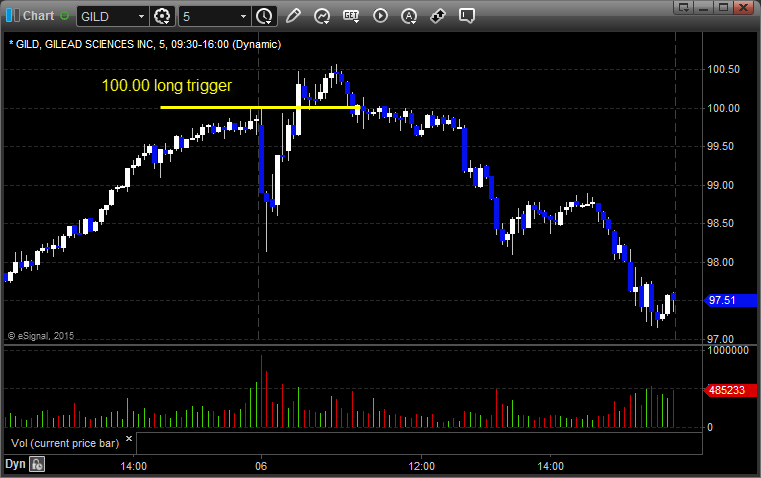Click the play replay button
761x478 pixels.
(380, 16)
